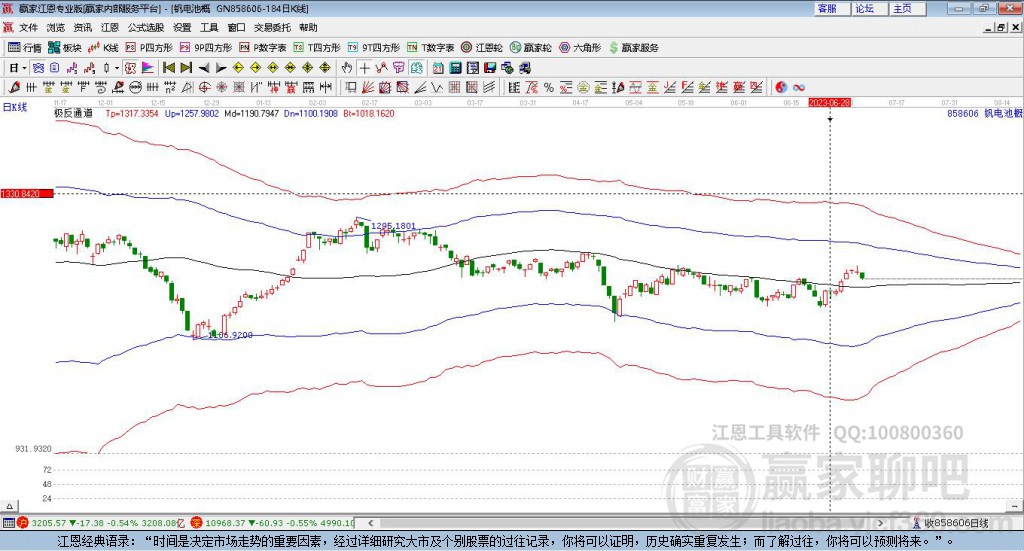The image size is (1024, 551).
Task: Click the Tp=1317.3354 value
Action: 132,113
